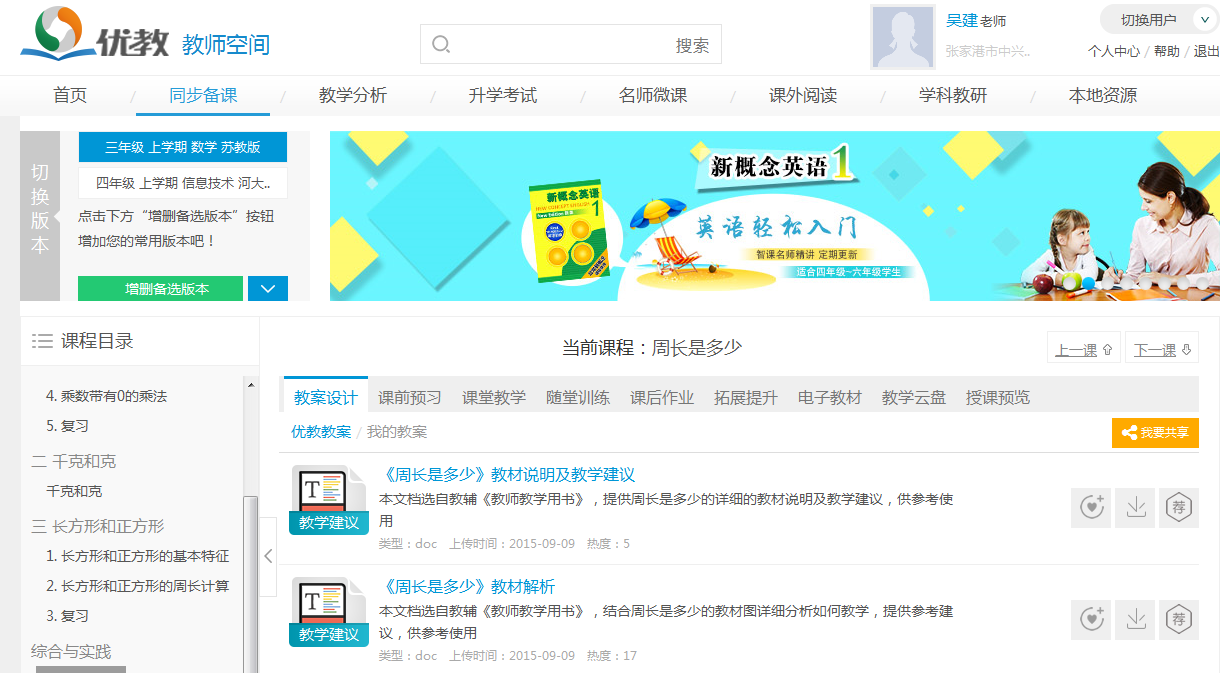
Task: Open the 教学分析 navigation menu
Action: point(352,96)
